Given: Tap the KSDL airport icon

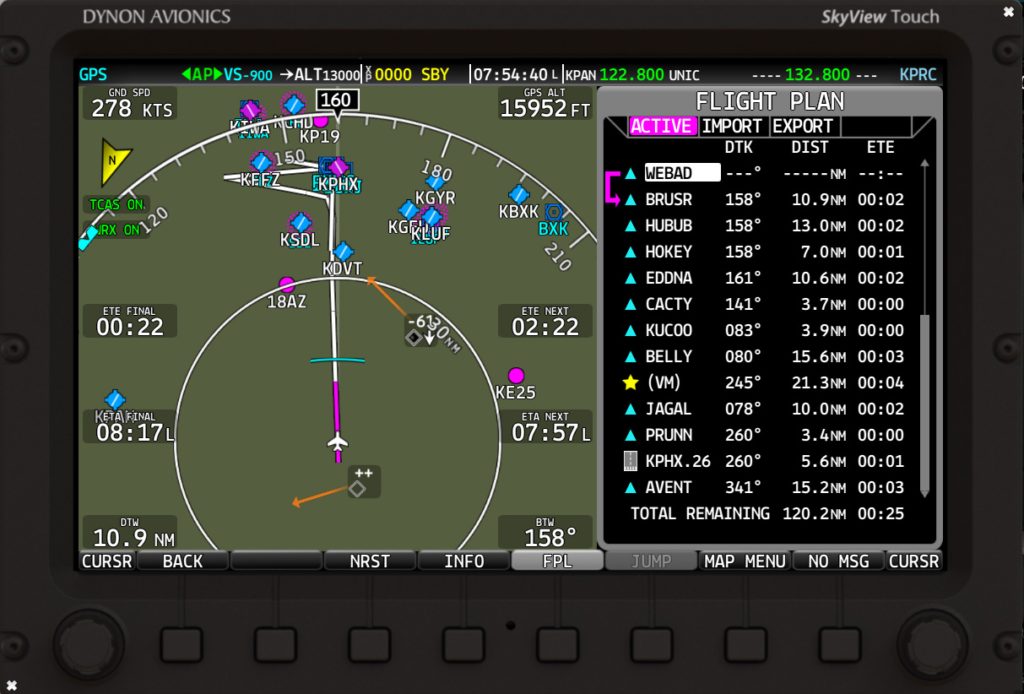Looking at the screenshot, I should click(300, 223).
